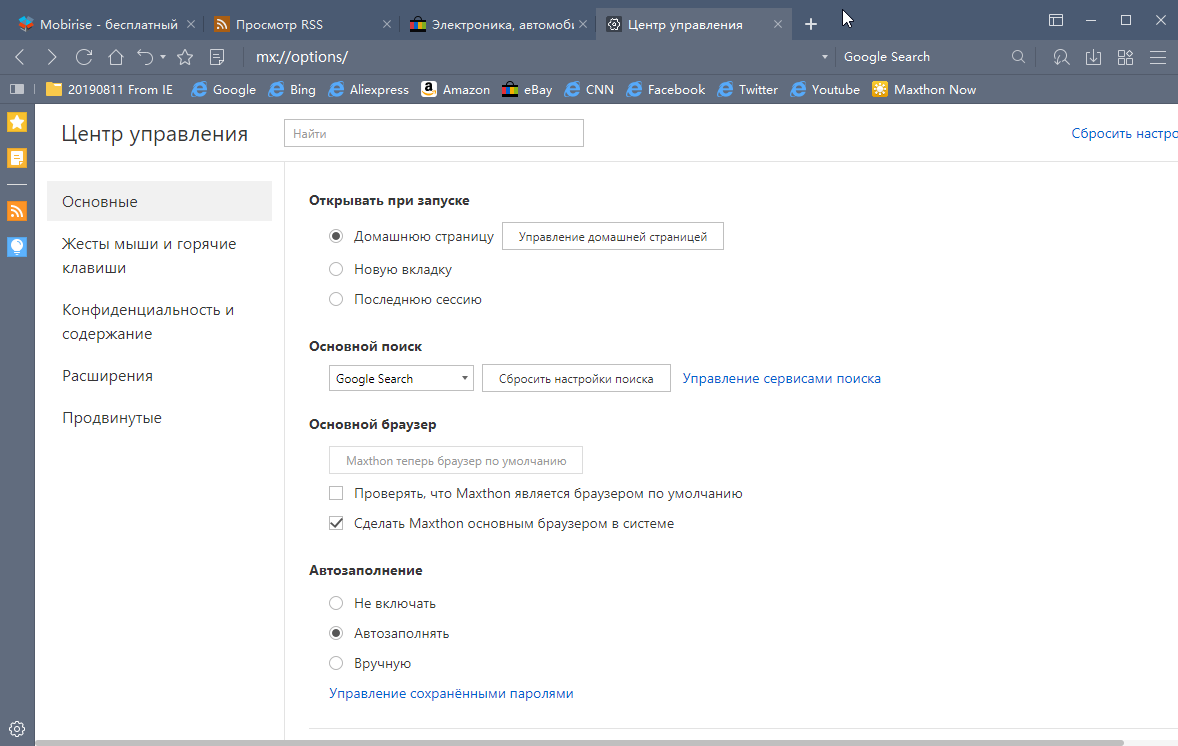Open the extensions grid icon
1178x746 pixels.
point(1125,57)
